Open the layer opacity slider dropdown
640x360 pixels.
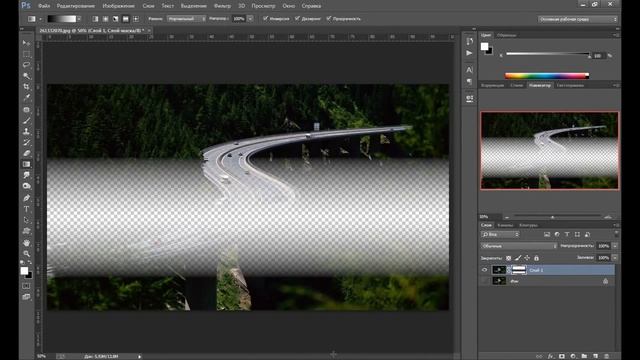click(x=615, y=246)
